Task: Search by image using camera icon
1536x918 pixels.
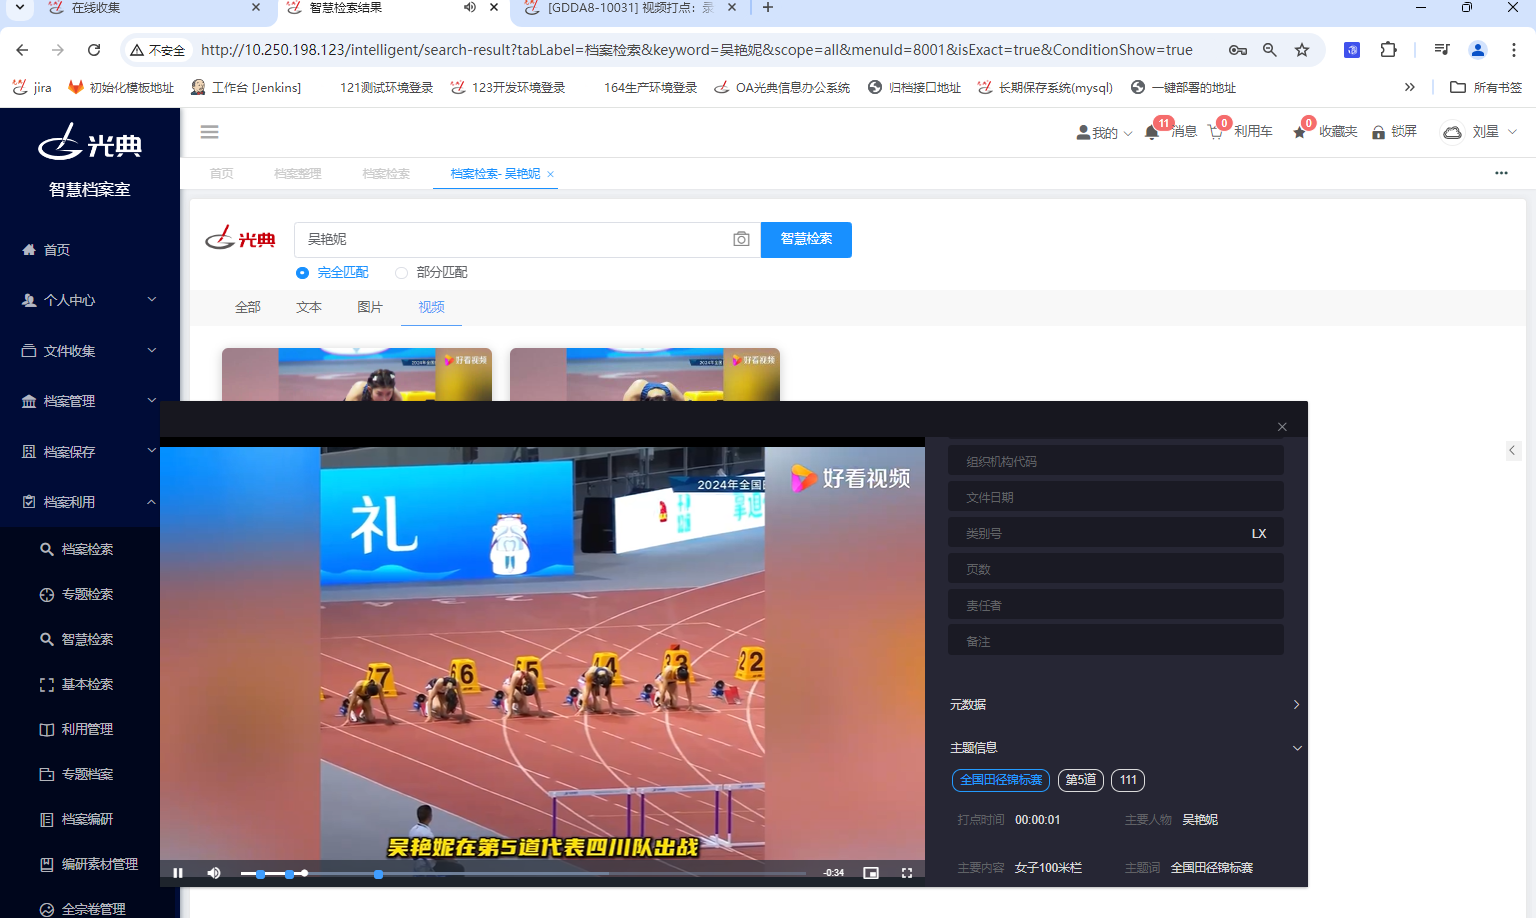Action: click(x=741, y=239)
